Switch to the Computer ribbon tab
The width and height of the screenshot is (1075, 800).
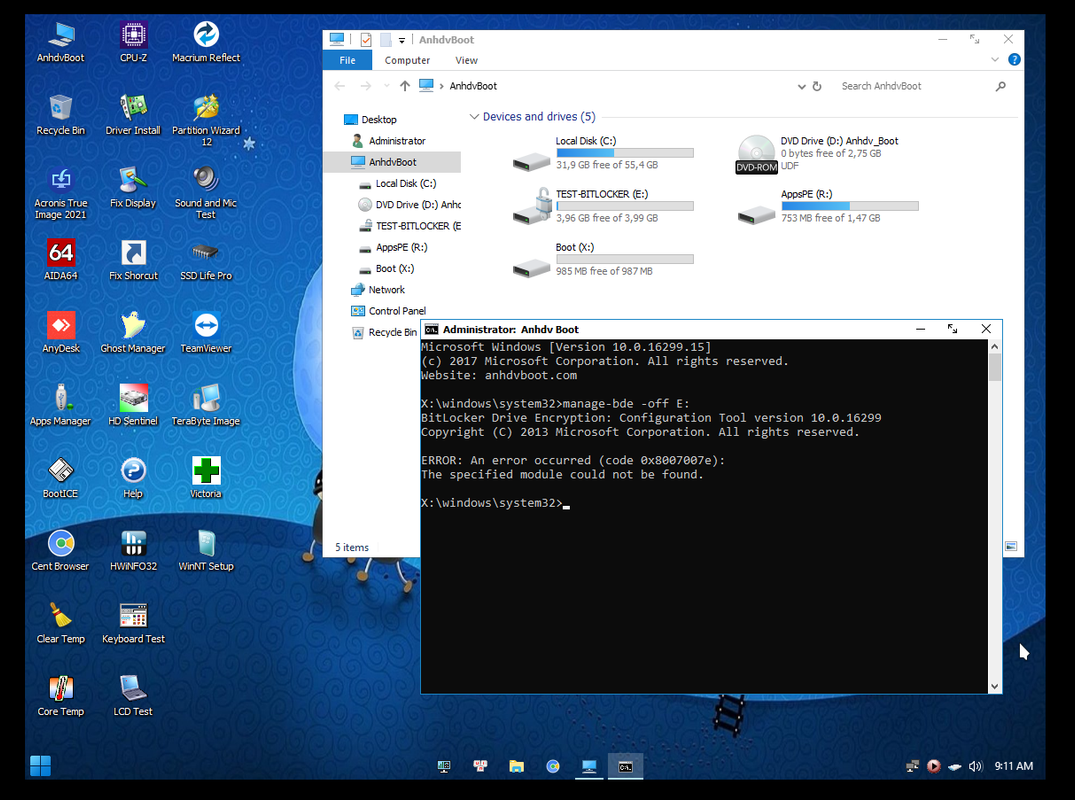coord(407,60)
